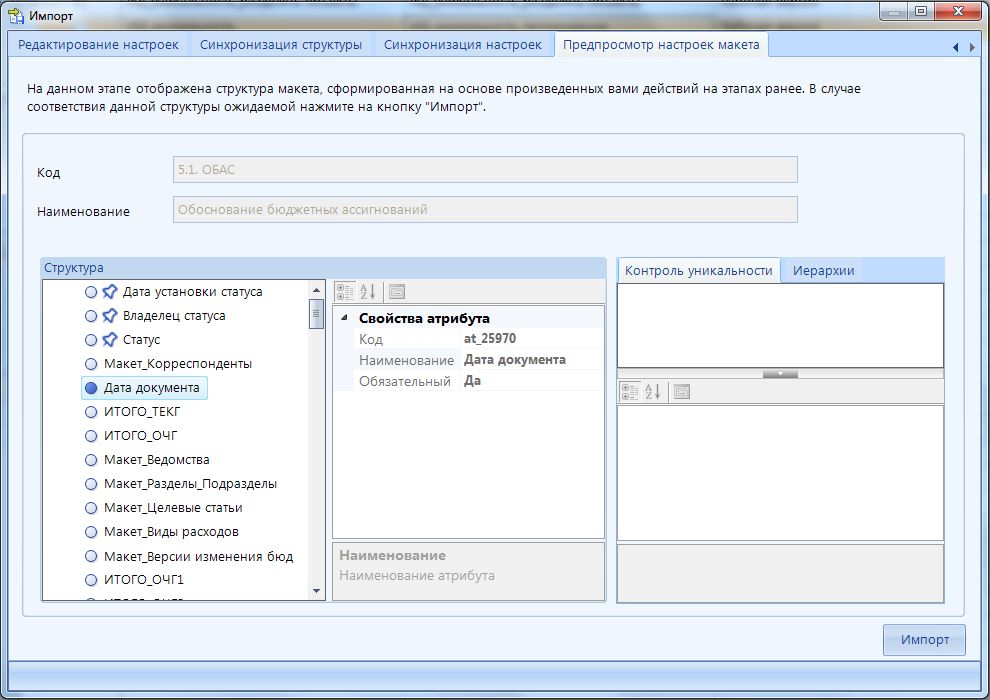Sort attribute properties alphabetically with A-Z icon

368,292
